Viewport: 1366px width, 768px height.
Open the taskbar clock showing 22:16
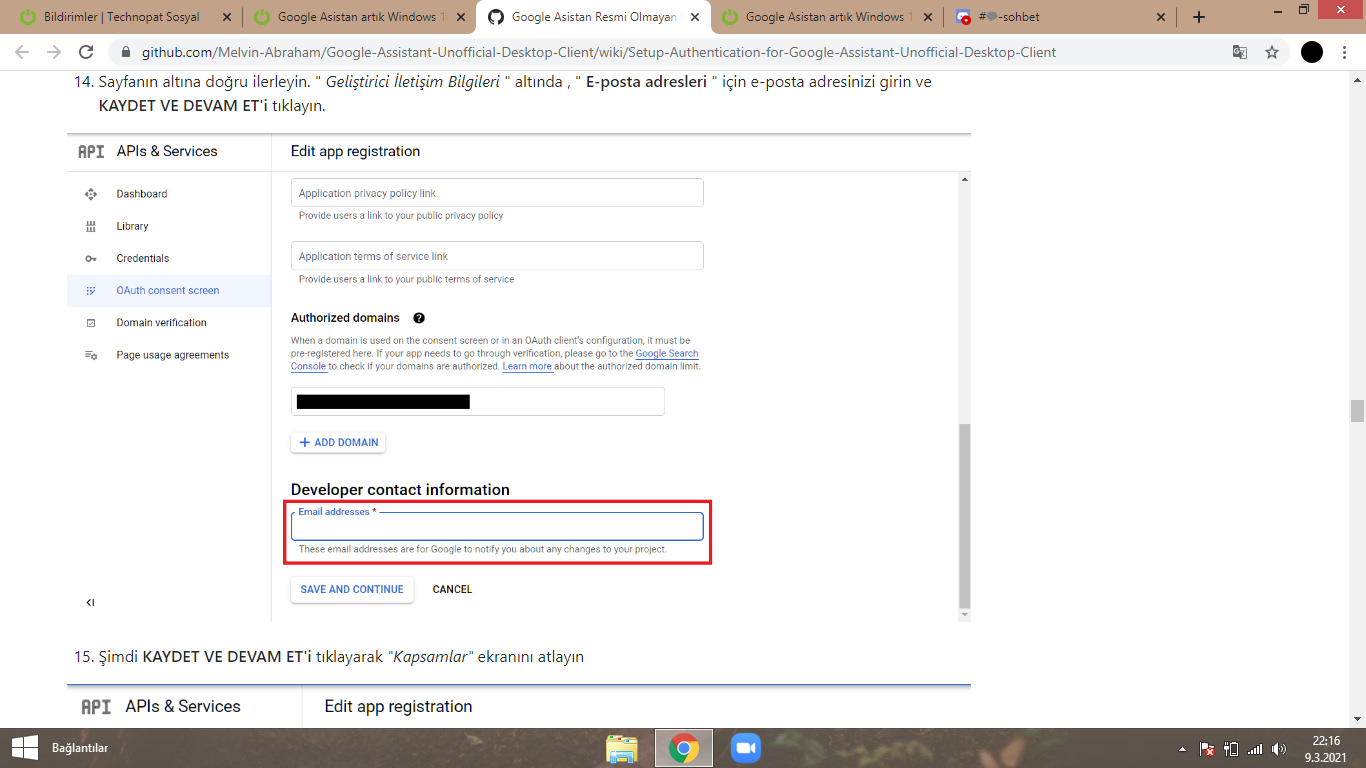coord(1326,748)
